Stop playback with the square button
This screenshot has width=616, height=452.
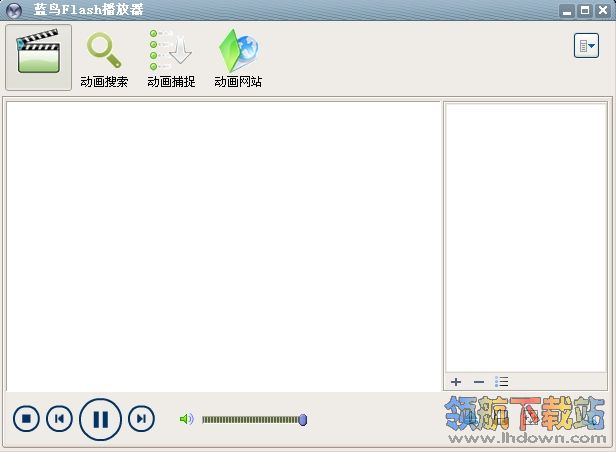26,419
